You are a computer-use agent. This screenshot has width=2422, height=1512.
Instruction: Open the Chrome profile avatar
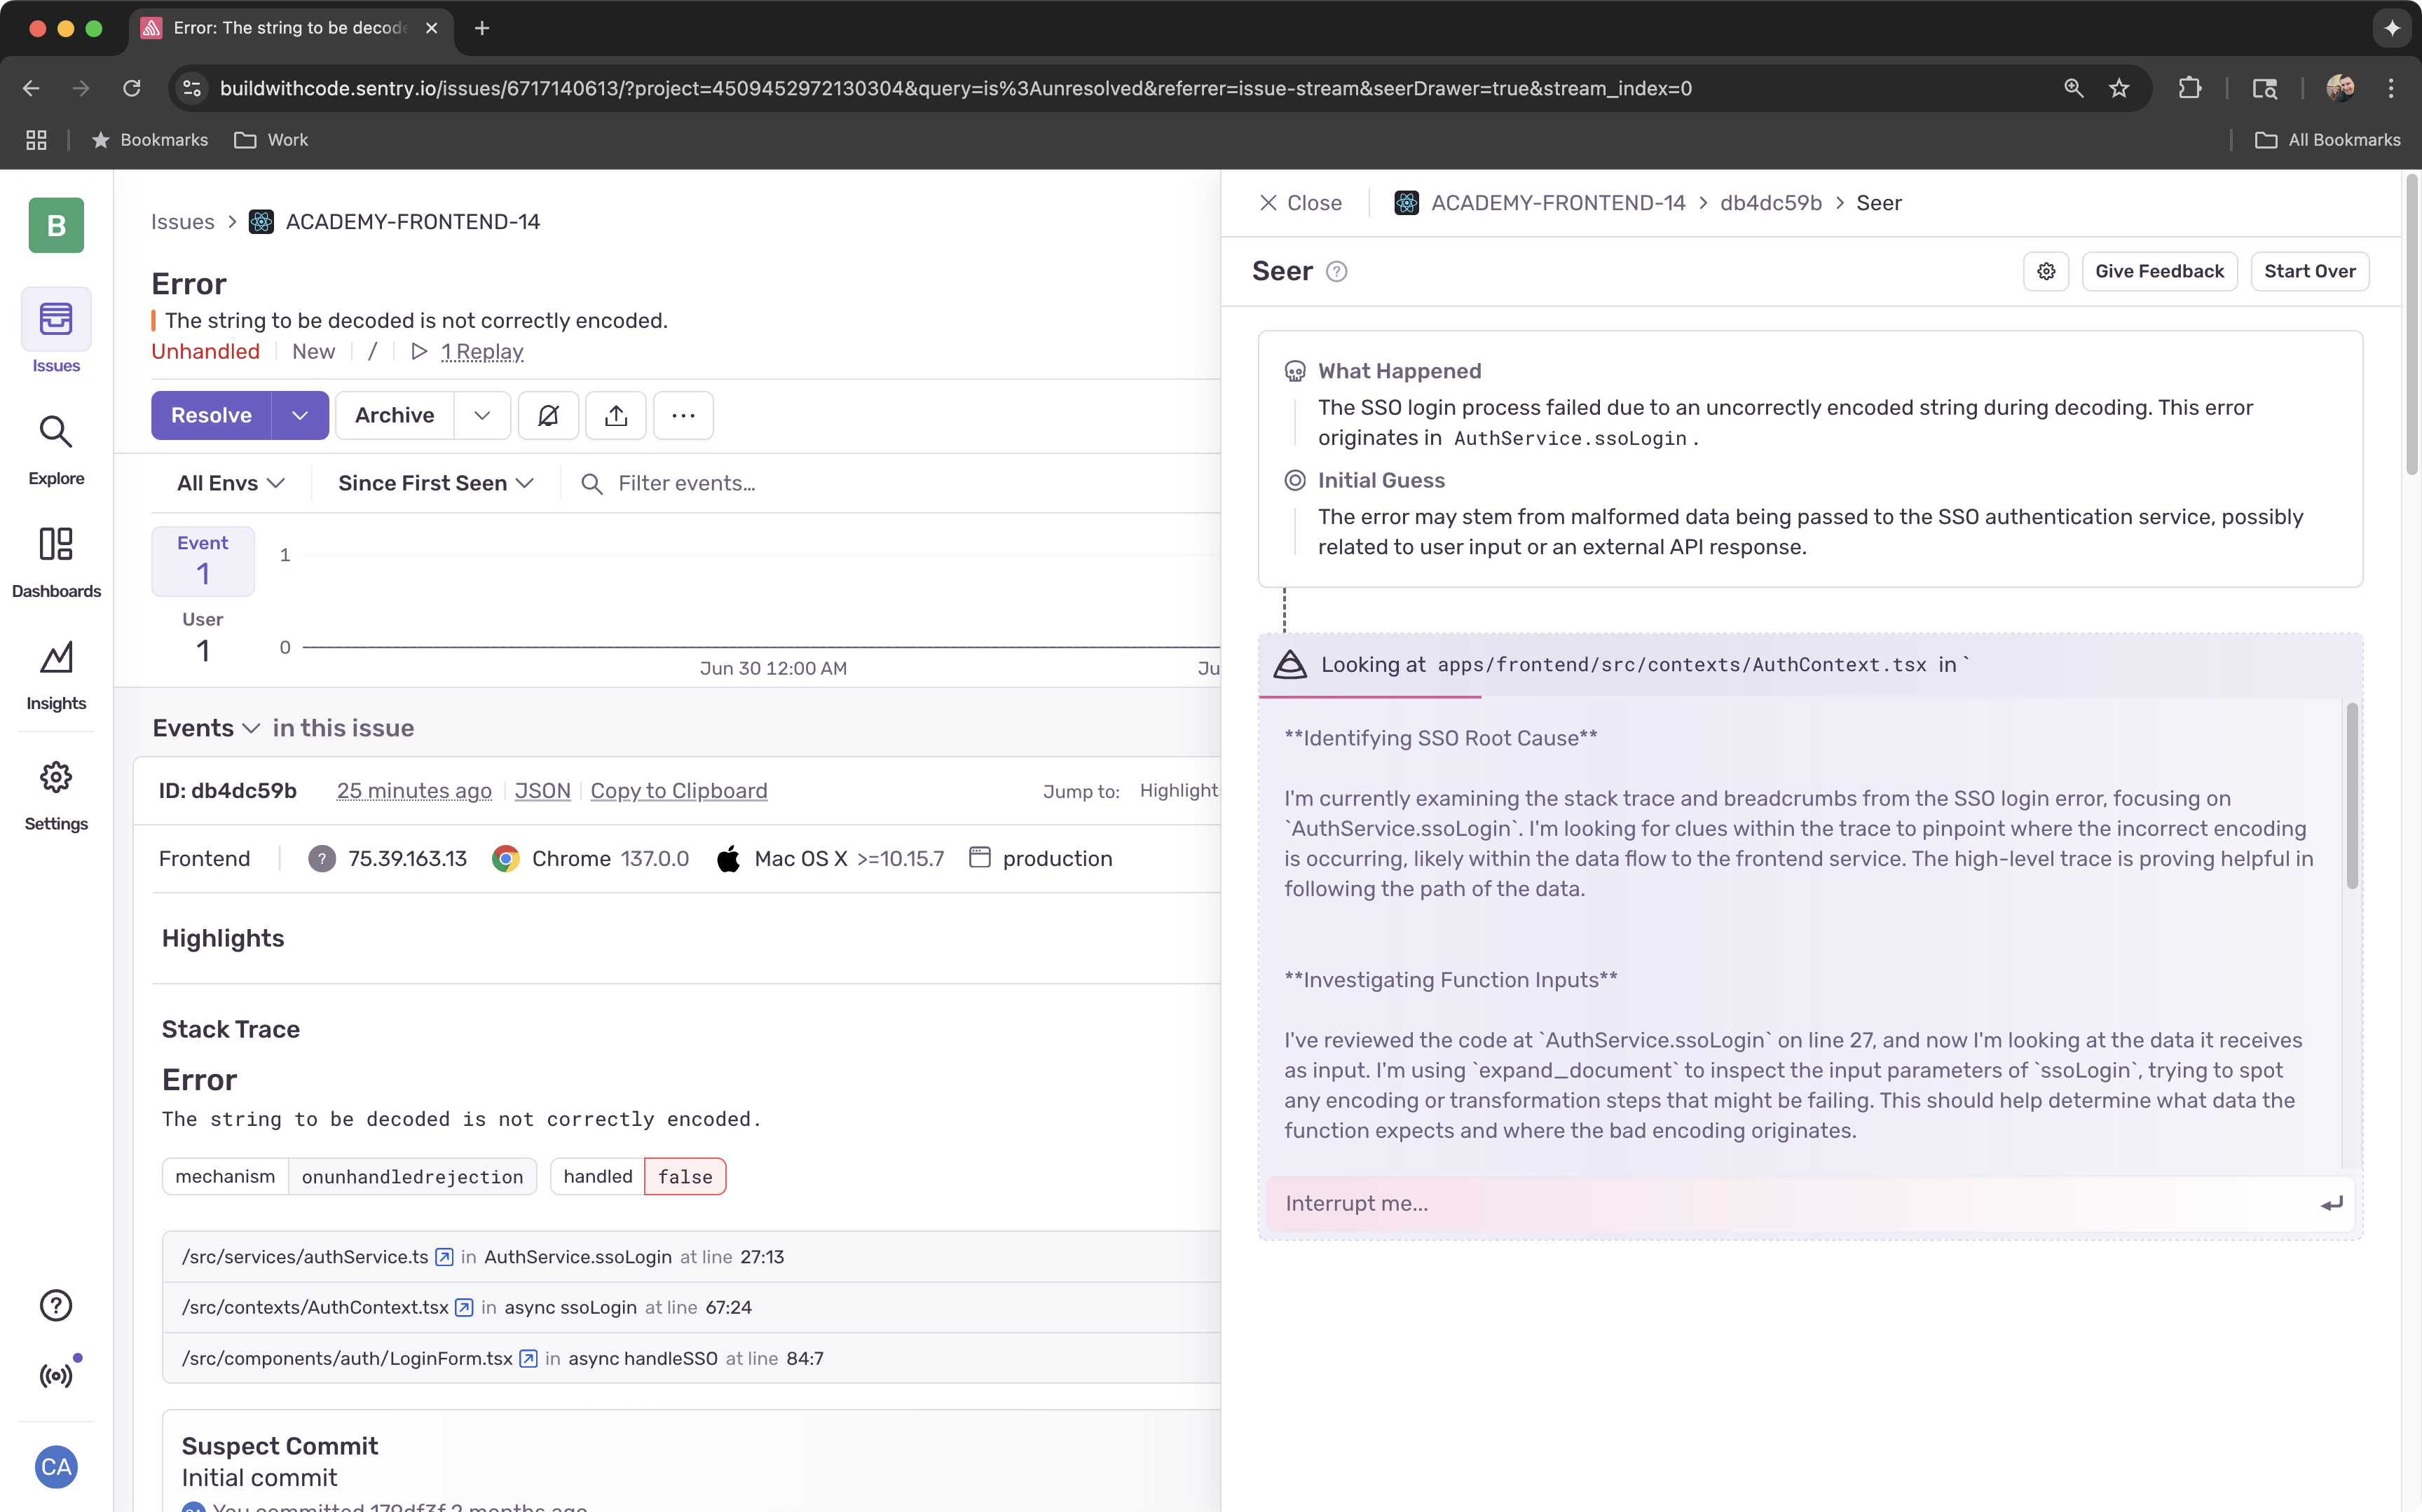click(x=2340, y=88)
